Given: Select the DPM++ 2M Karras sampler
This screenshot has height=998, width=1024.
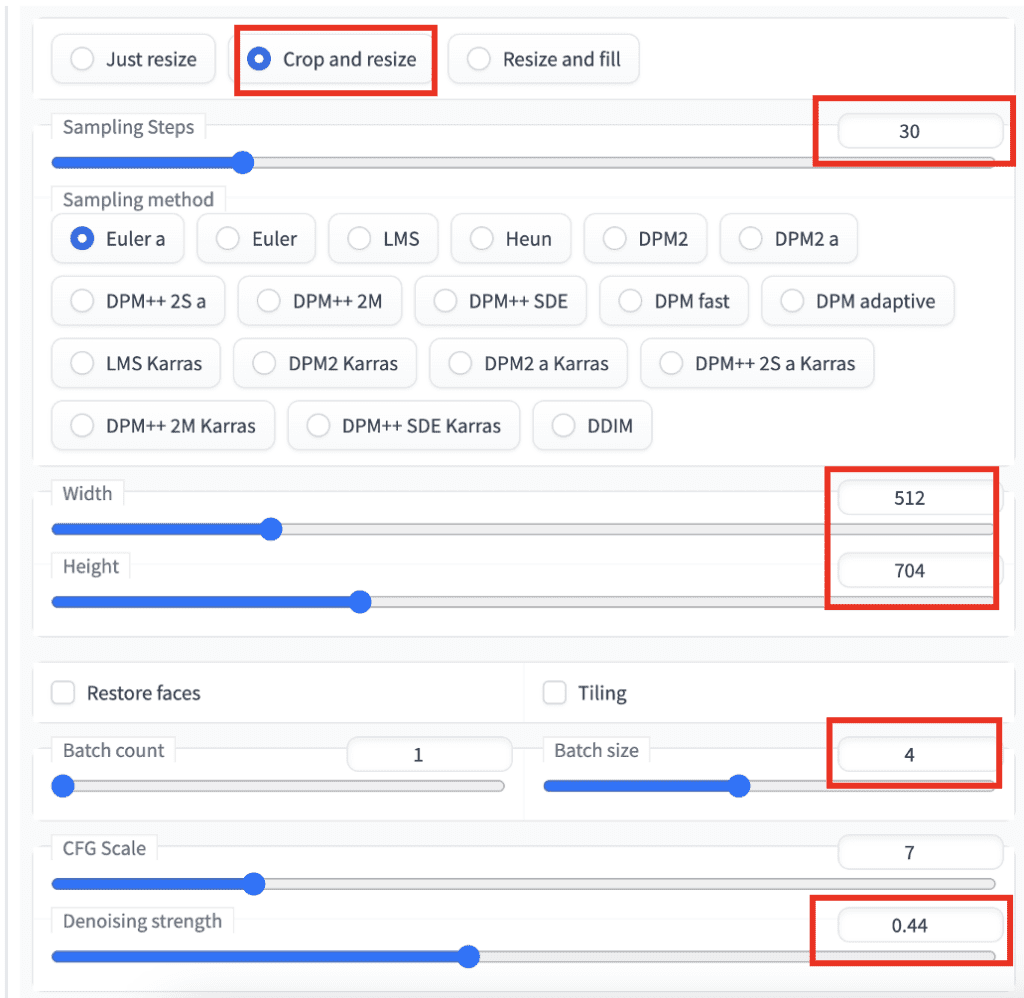Looking at the screenshot, I should [x=163, y=425].
